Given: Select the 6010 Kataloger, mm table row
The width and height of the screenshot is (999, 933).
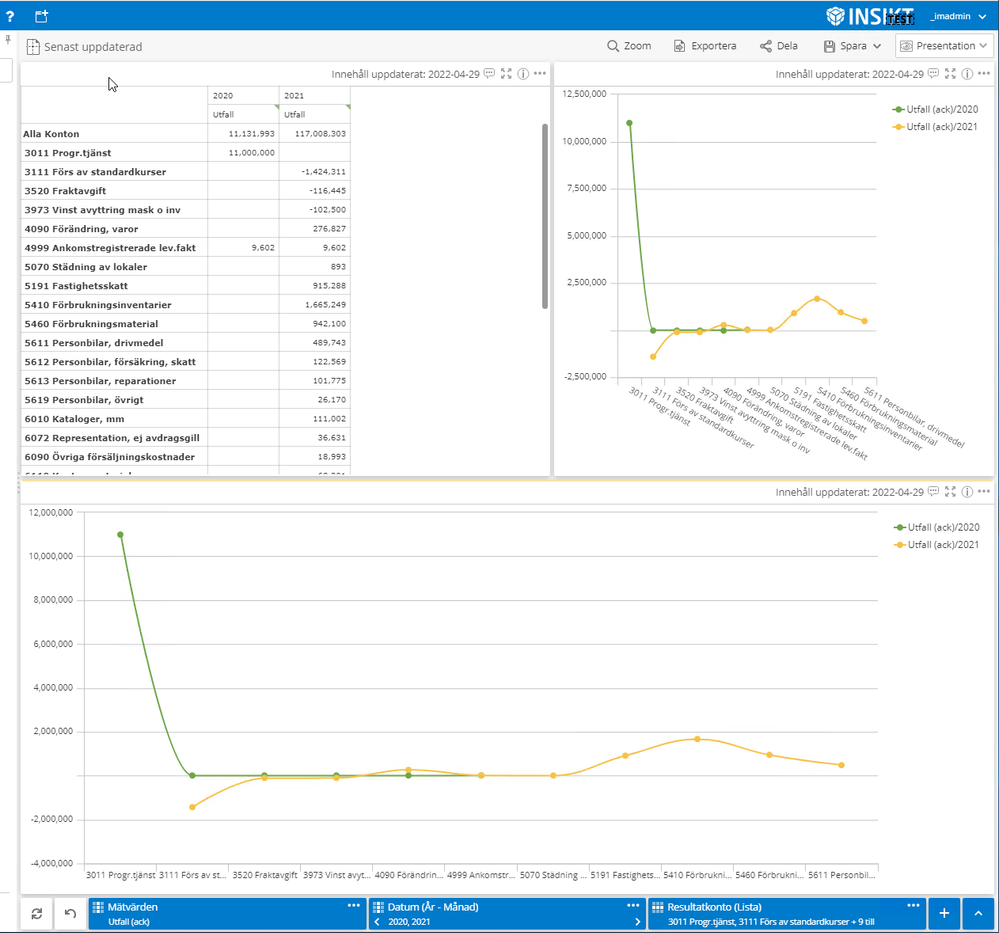Looking at the screenshot, I should click(185, 419).
